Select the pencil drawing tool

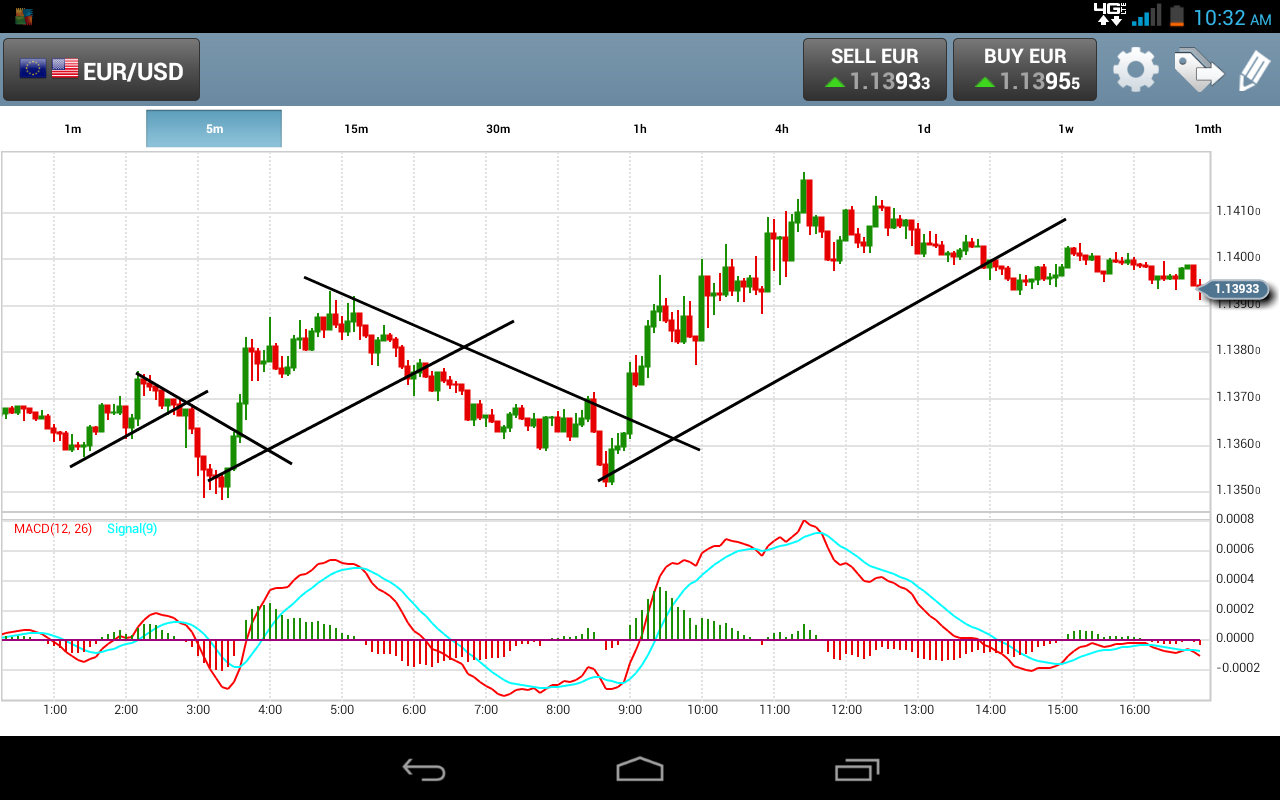(1253, 70)
